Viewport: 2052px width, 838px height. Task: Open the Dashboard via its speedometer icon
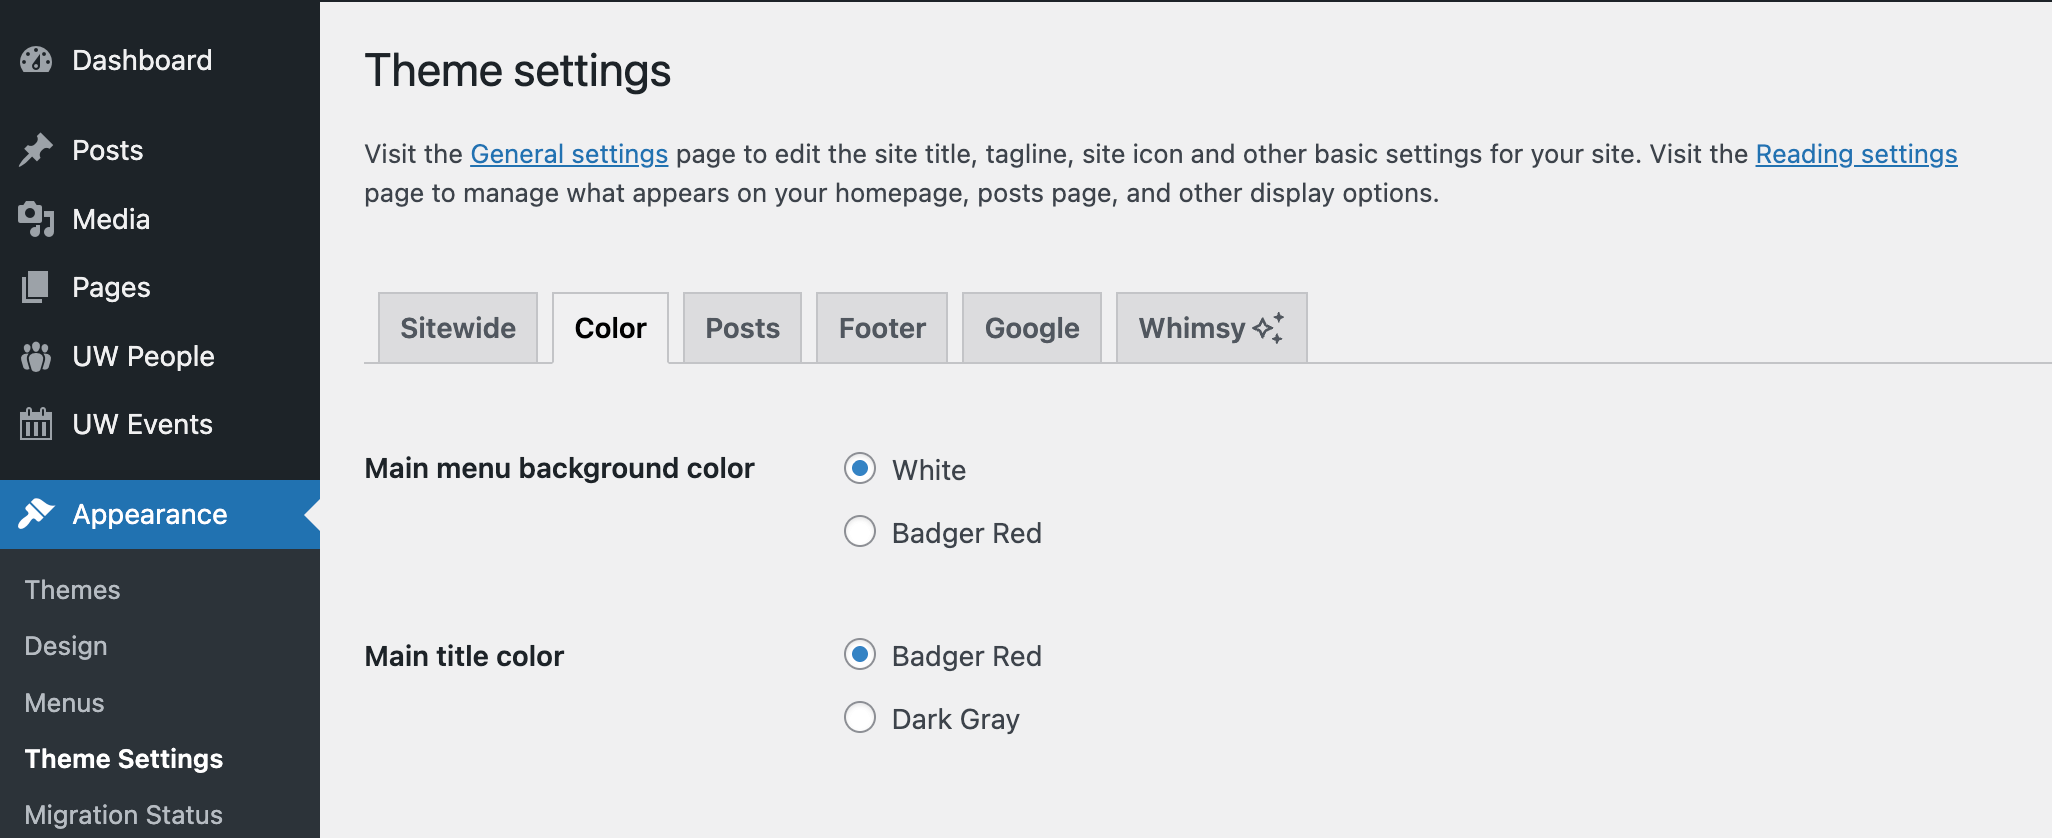[x=35, y=60]
